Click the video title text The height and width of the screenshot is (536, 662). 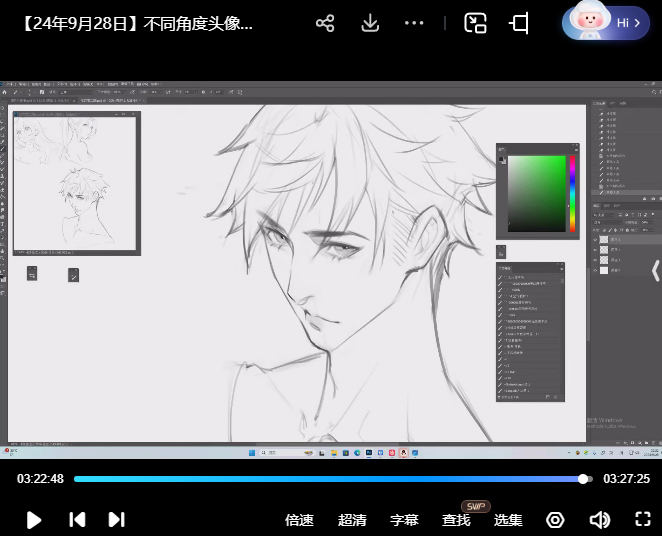(x=137, y=23)
